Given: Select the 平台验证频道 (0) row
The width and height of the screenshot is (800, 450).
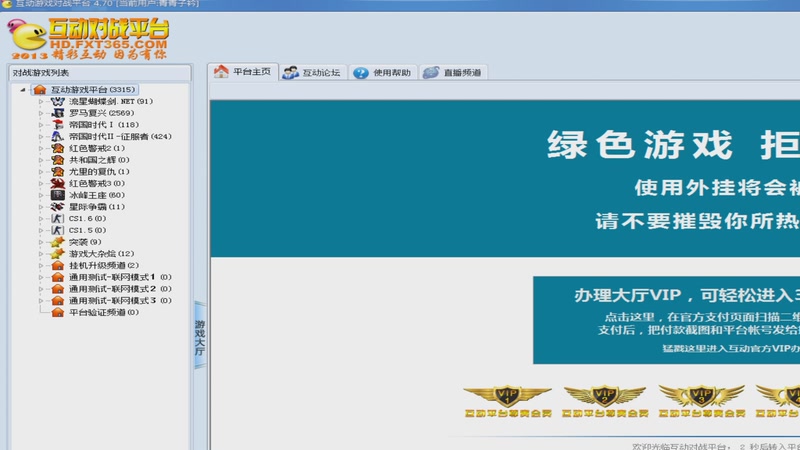Looking at the screenshot, I should click(104, 313).
